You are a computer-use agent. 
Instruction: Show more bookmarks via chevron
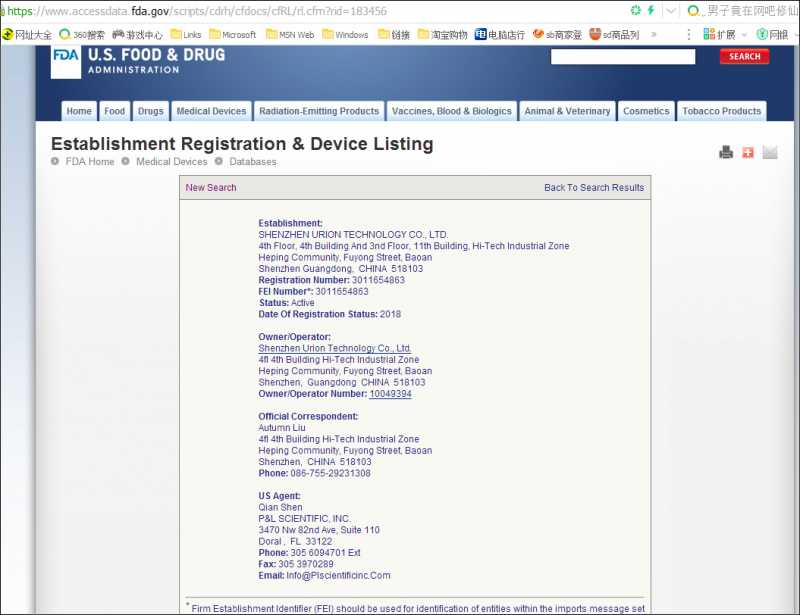[x=654, y=35]
